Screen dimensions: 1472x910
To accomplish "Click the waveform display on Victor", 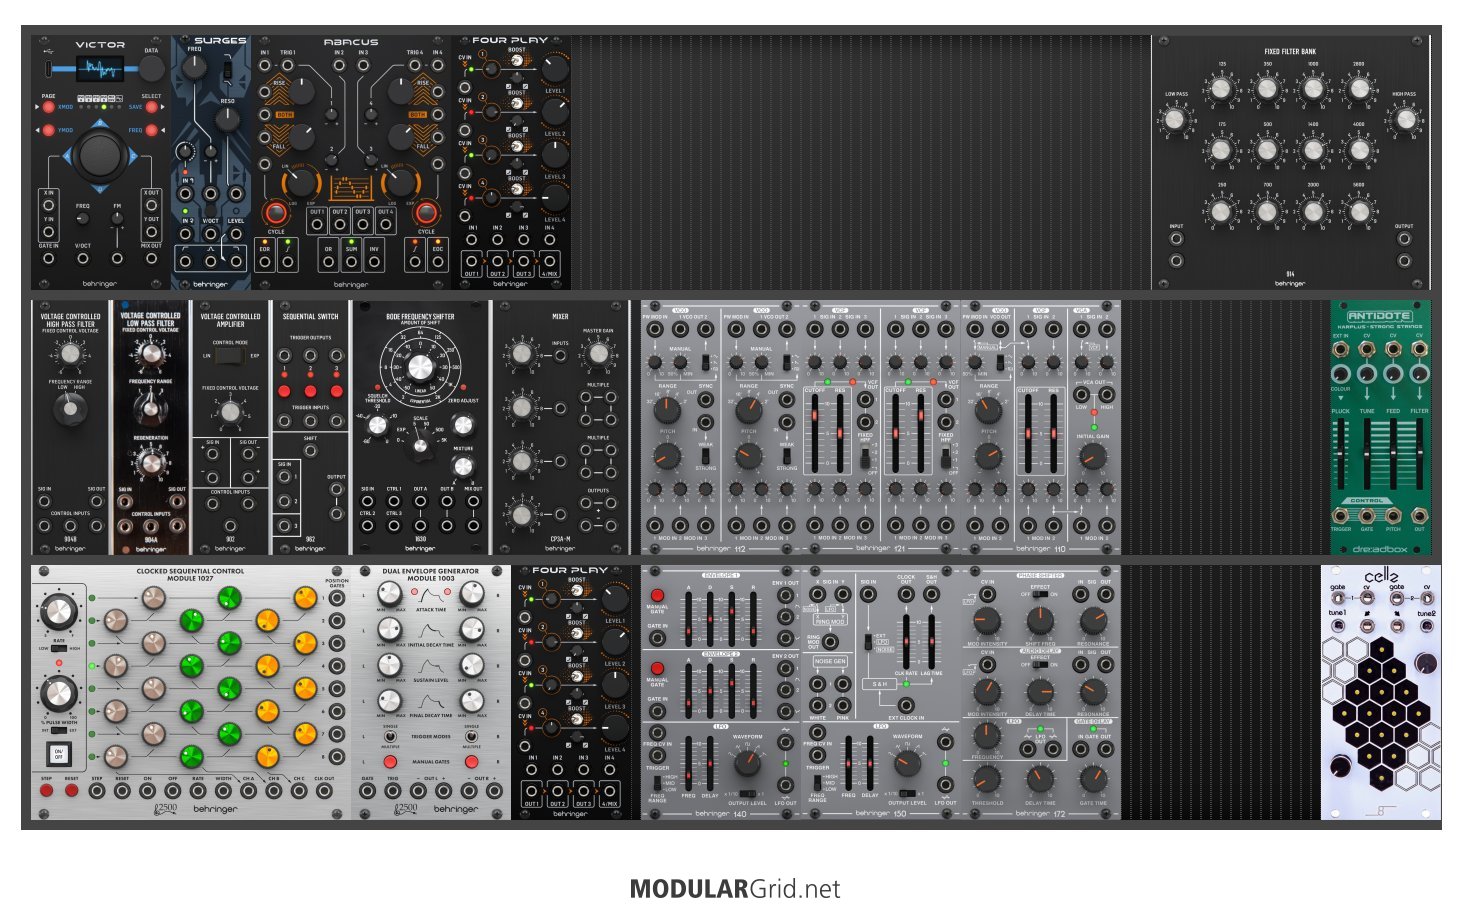I will (102, 68).
